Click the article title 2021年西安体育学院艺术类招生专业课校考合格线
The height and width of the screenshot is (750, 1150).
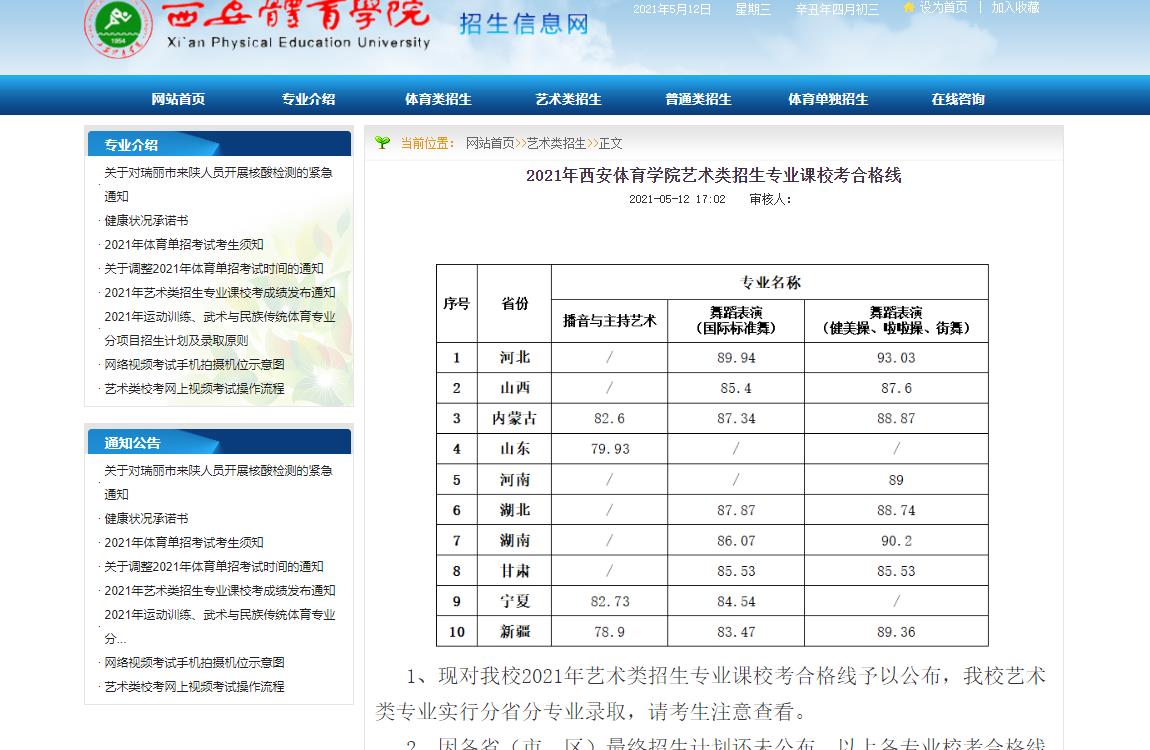point(714,175)
